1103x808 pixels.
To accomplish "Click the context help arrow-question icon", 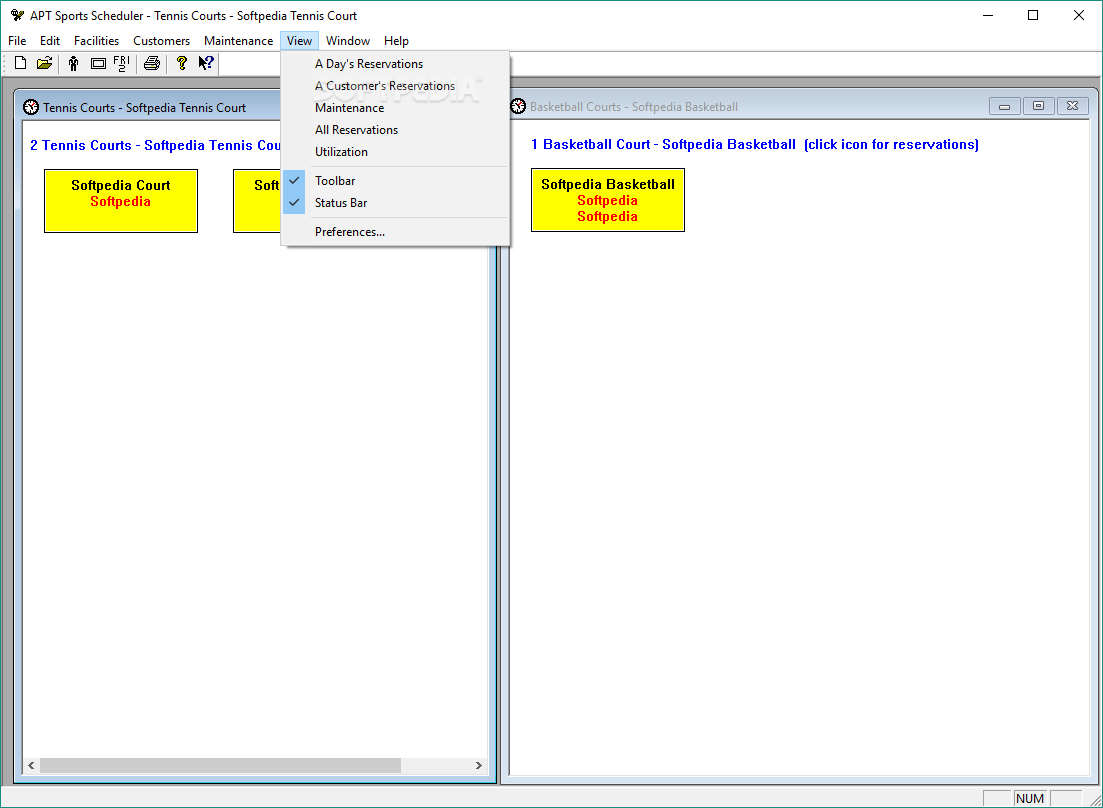I will point(205,63).
